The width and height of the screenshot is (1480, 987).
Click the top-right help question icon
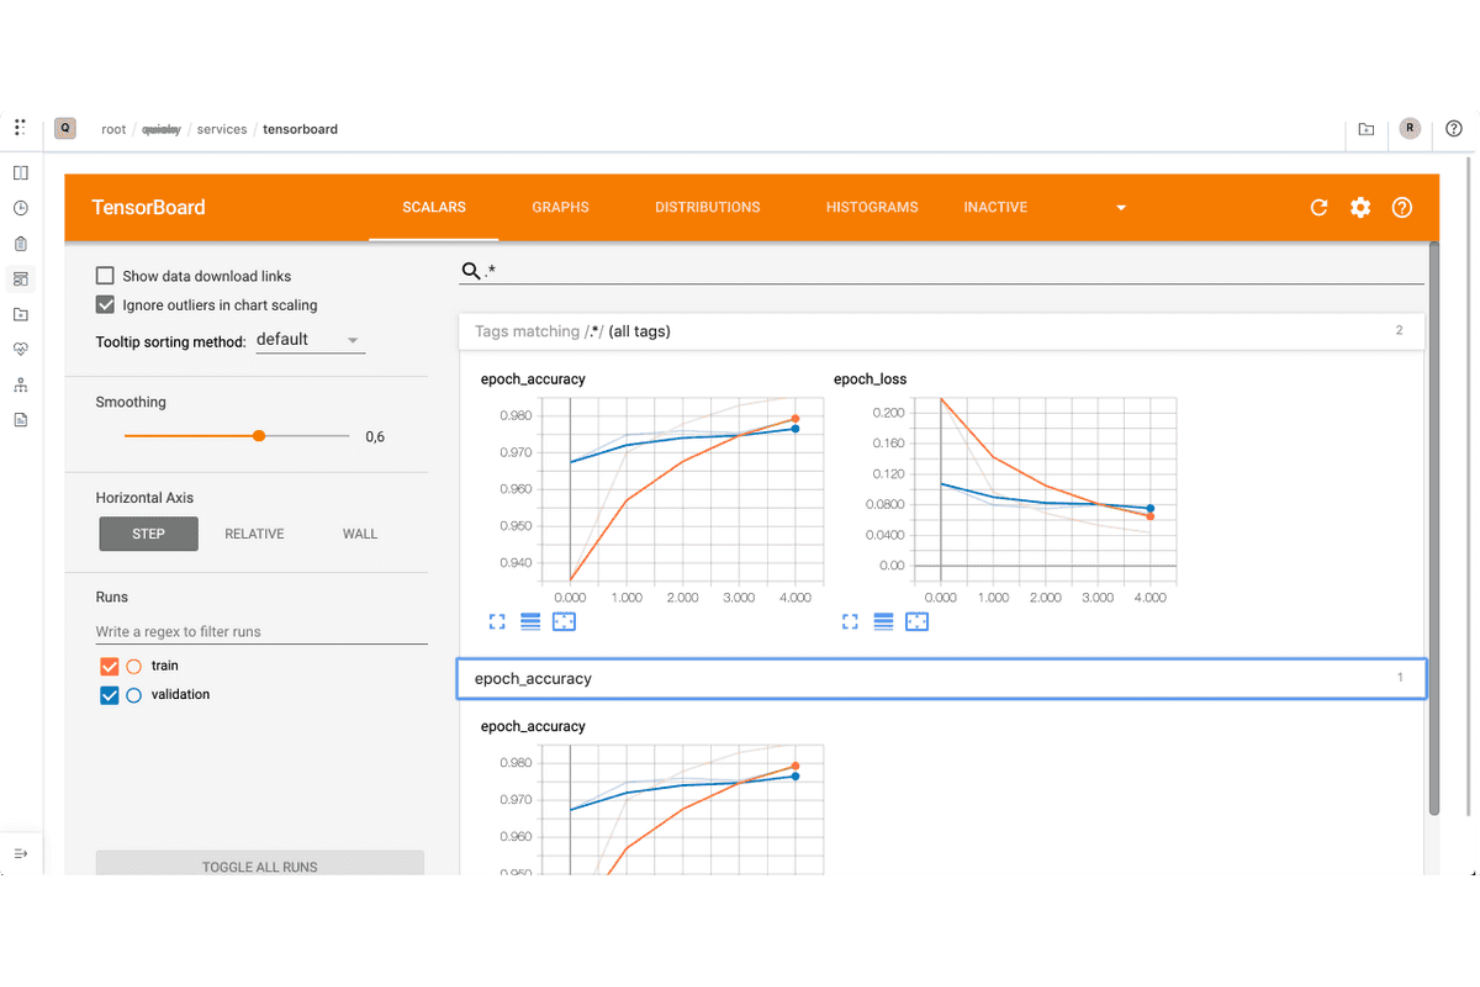1454,128
